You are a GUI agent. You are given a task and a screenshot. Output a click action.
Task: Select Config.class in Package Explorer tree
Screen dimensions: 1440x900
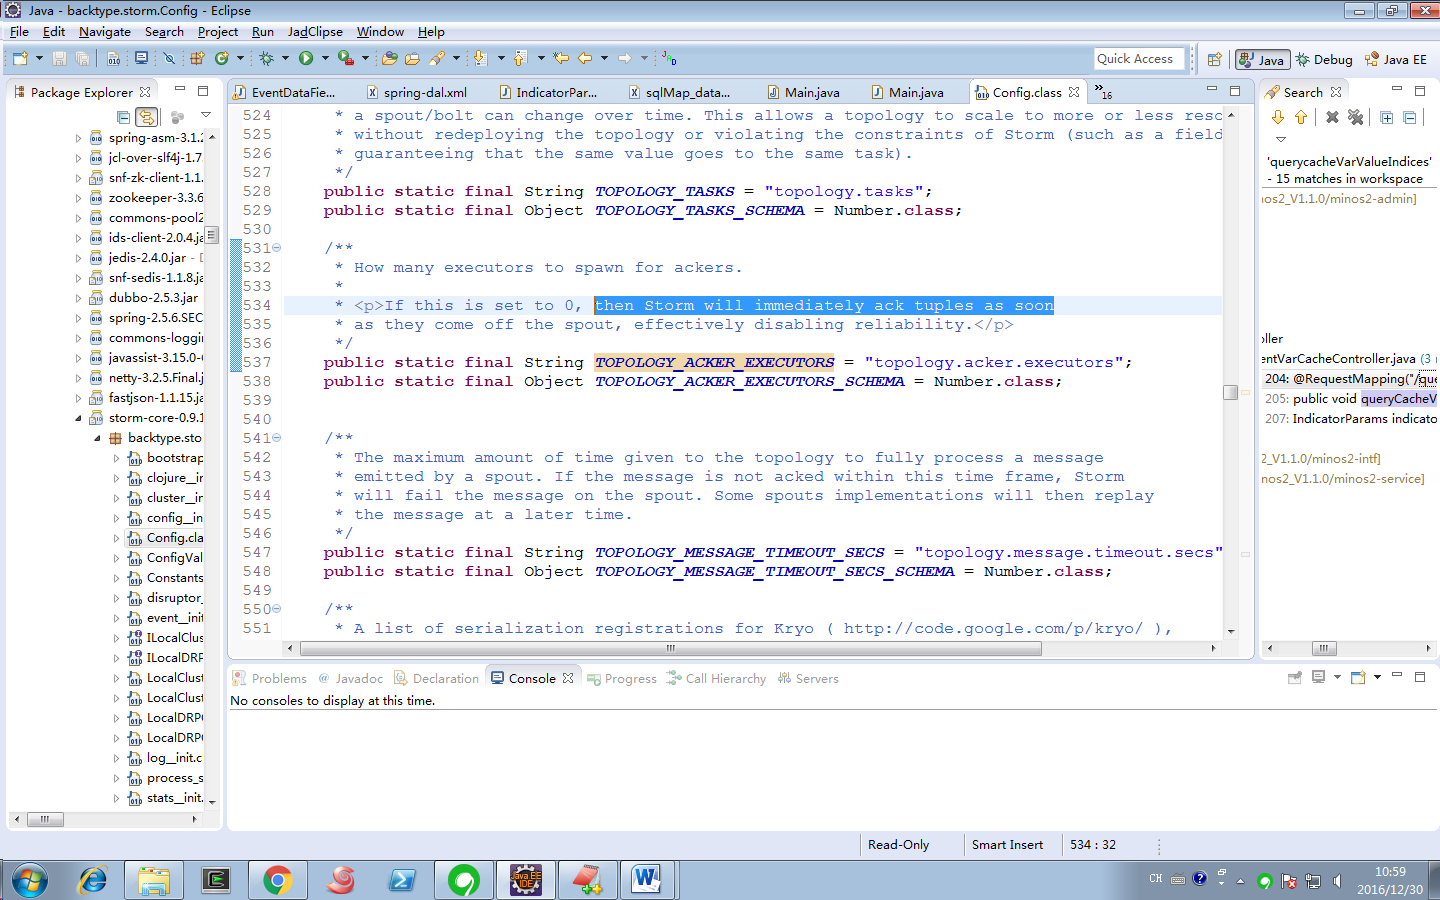tap(166, 538)
